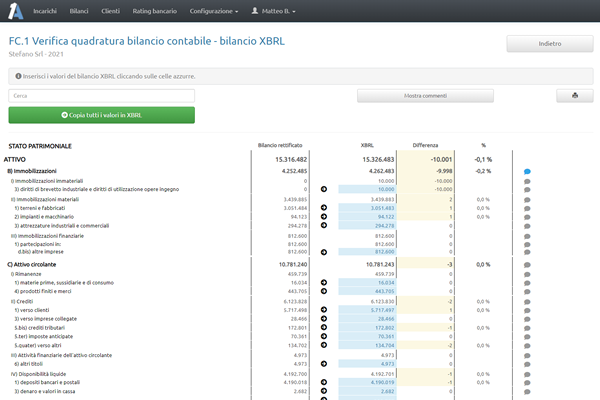Copy value arrow for altre imprese

pyautogui.click(x=324, y=252)
